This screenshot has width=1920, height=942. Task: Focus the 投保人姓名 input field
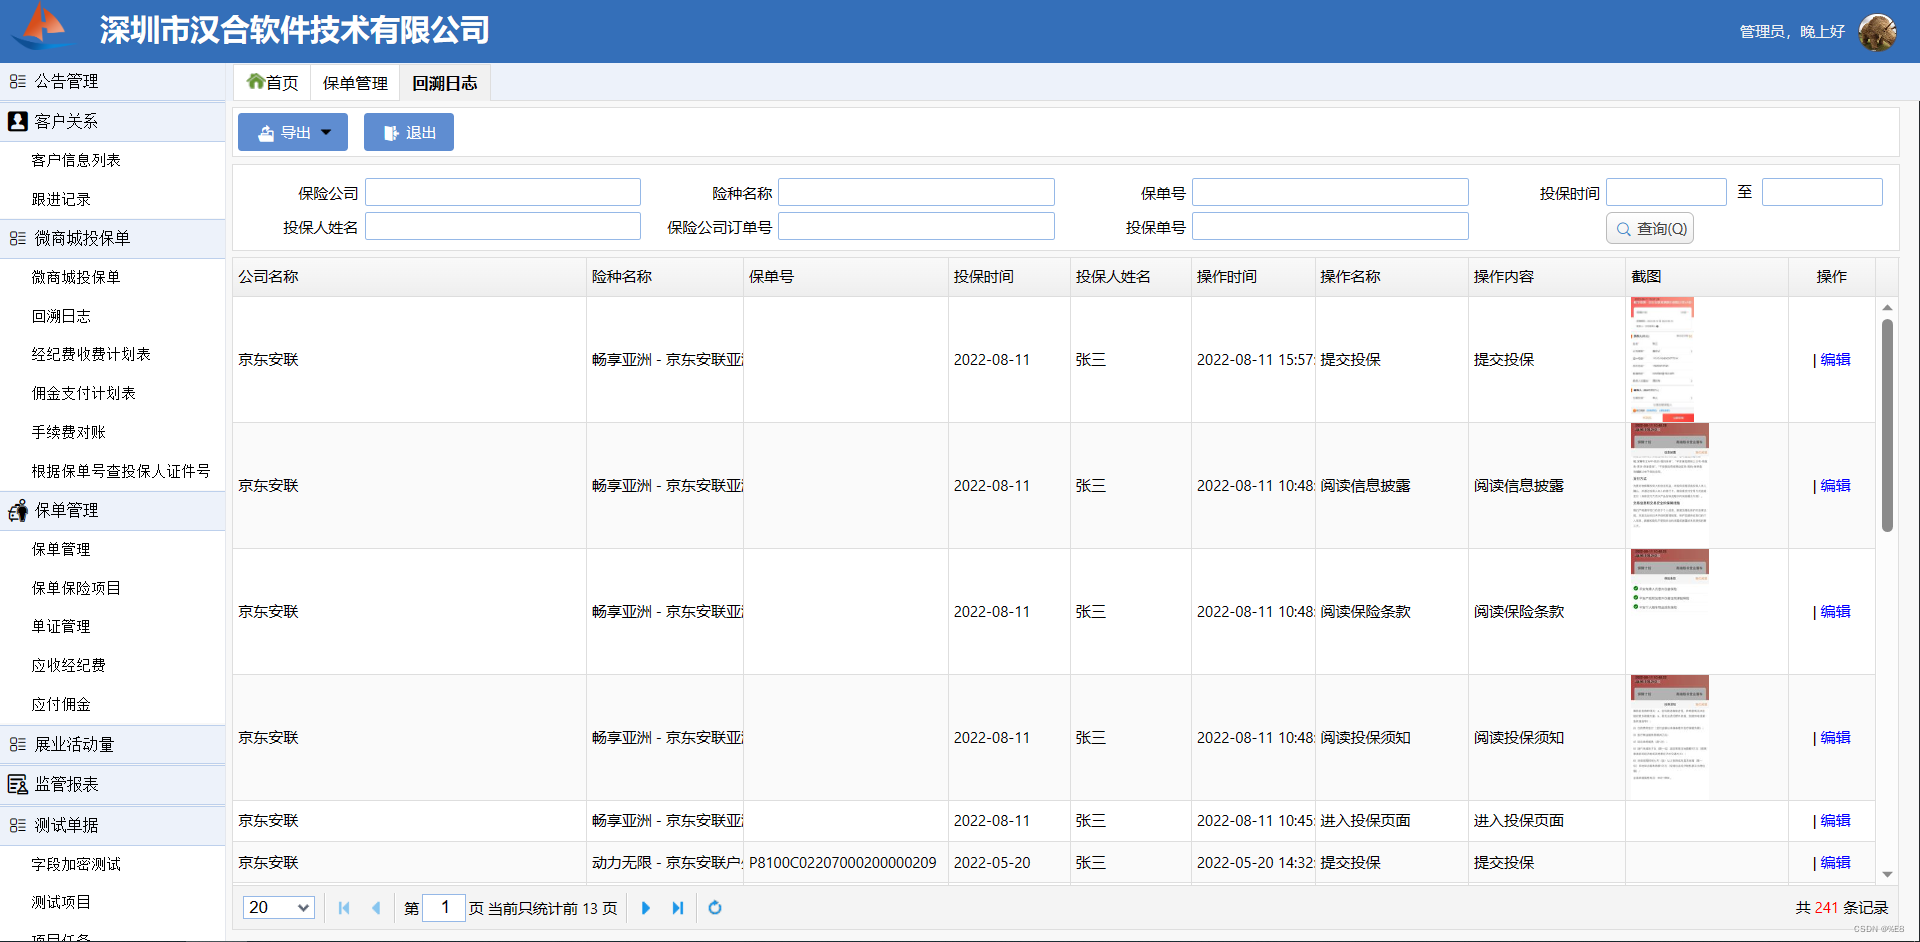point(503,226)
